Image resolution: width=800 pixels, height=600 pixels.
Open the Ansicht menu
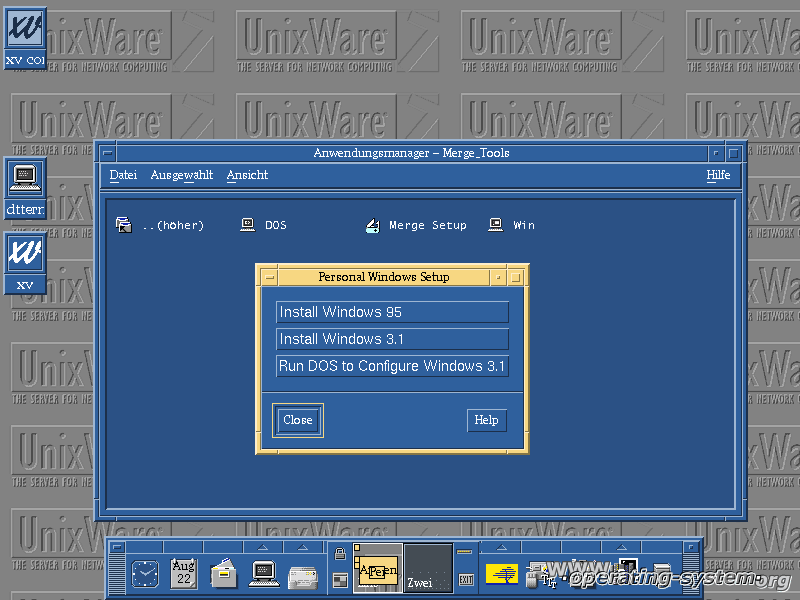click(x=247, y=175)
